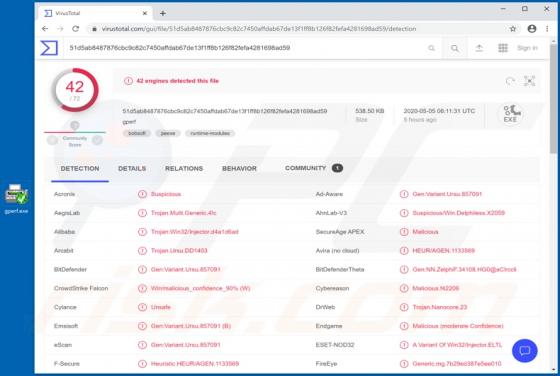This screenshot has height=376, width=560.
Task: Click Trojan.Nanocore.23 detection text
Action: (440, 307)
